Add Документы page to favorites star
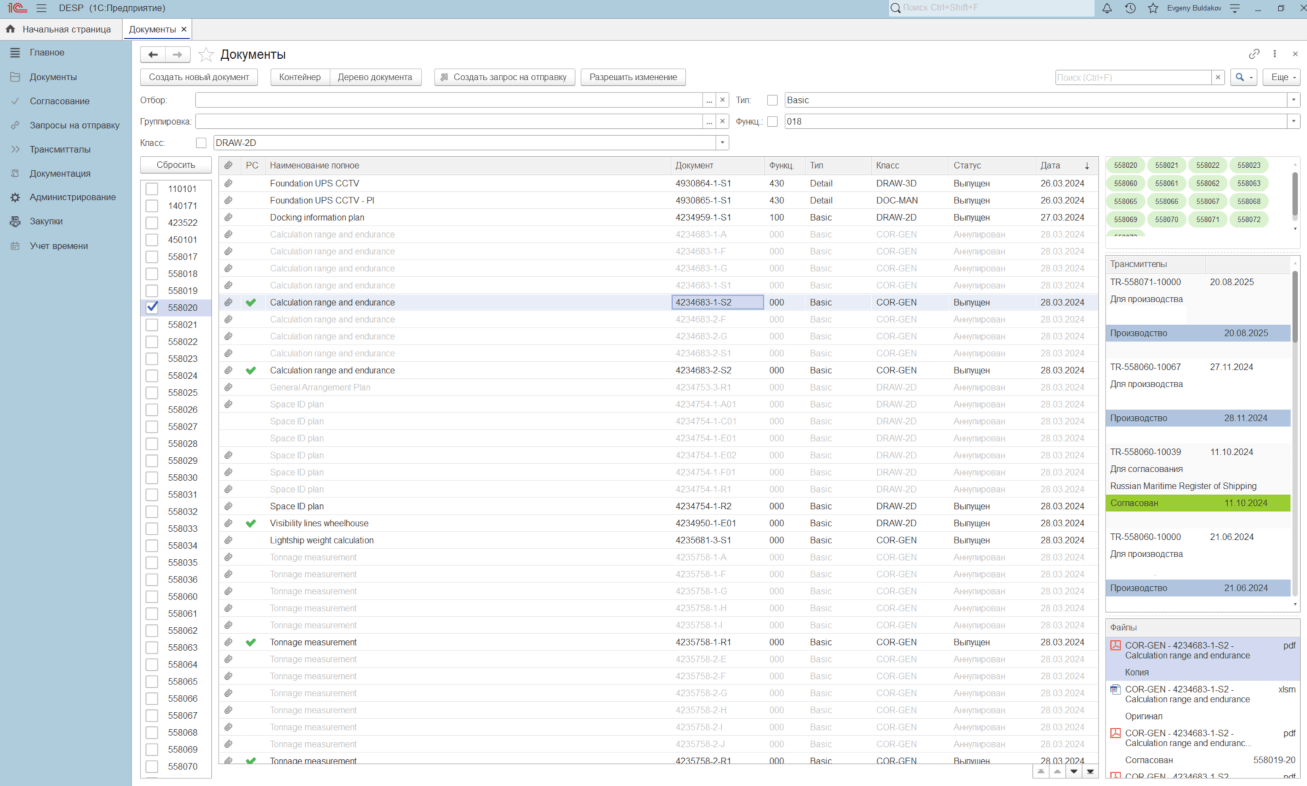The width and height of the screenshot is (1307, 786). pos(206,55)
